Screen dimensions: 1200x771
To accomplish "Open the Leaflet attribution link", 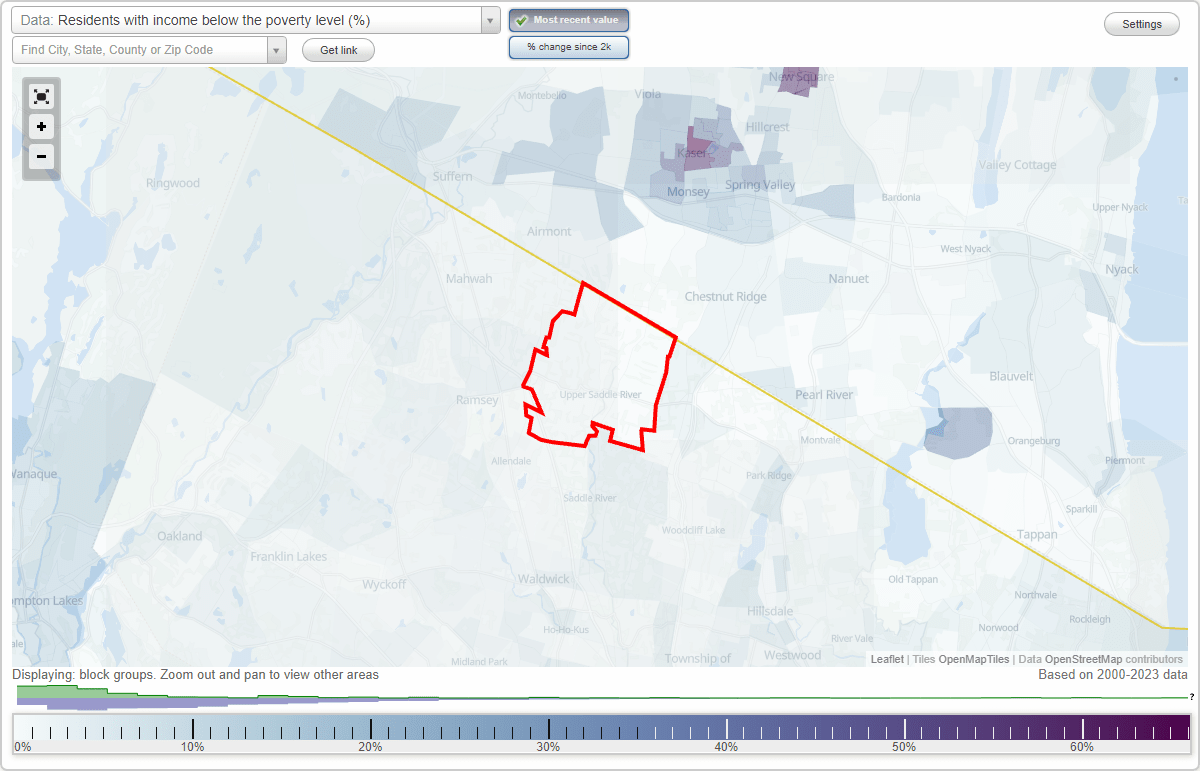I will coord(886,659).
